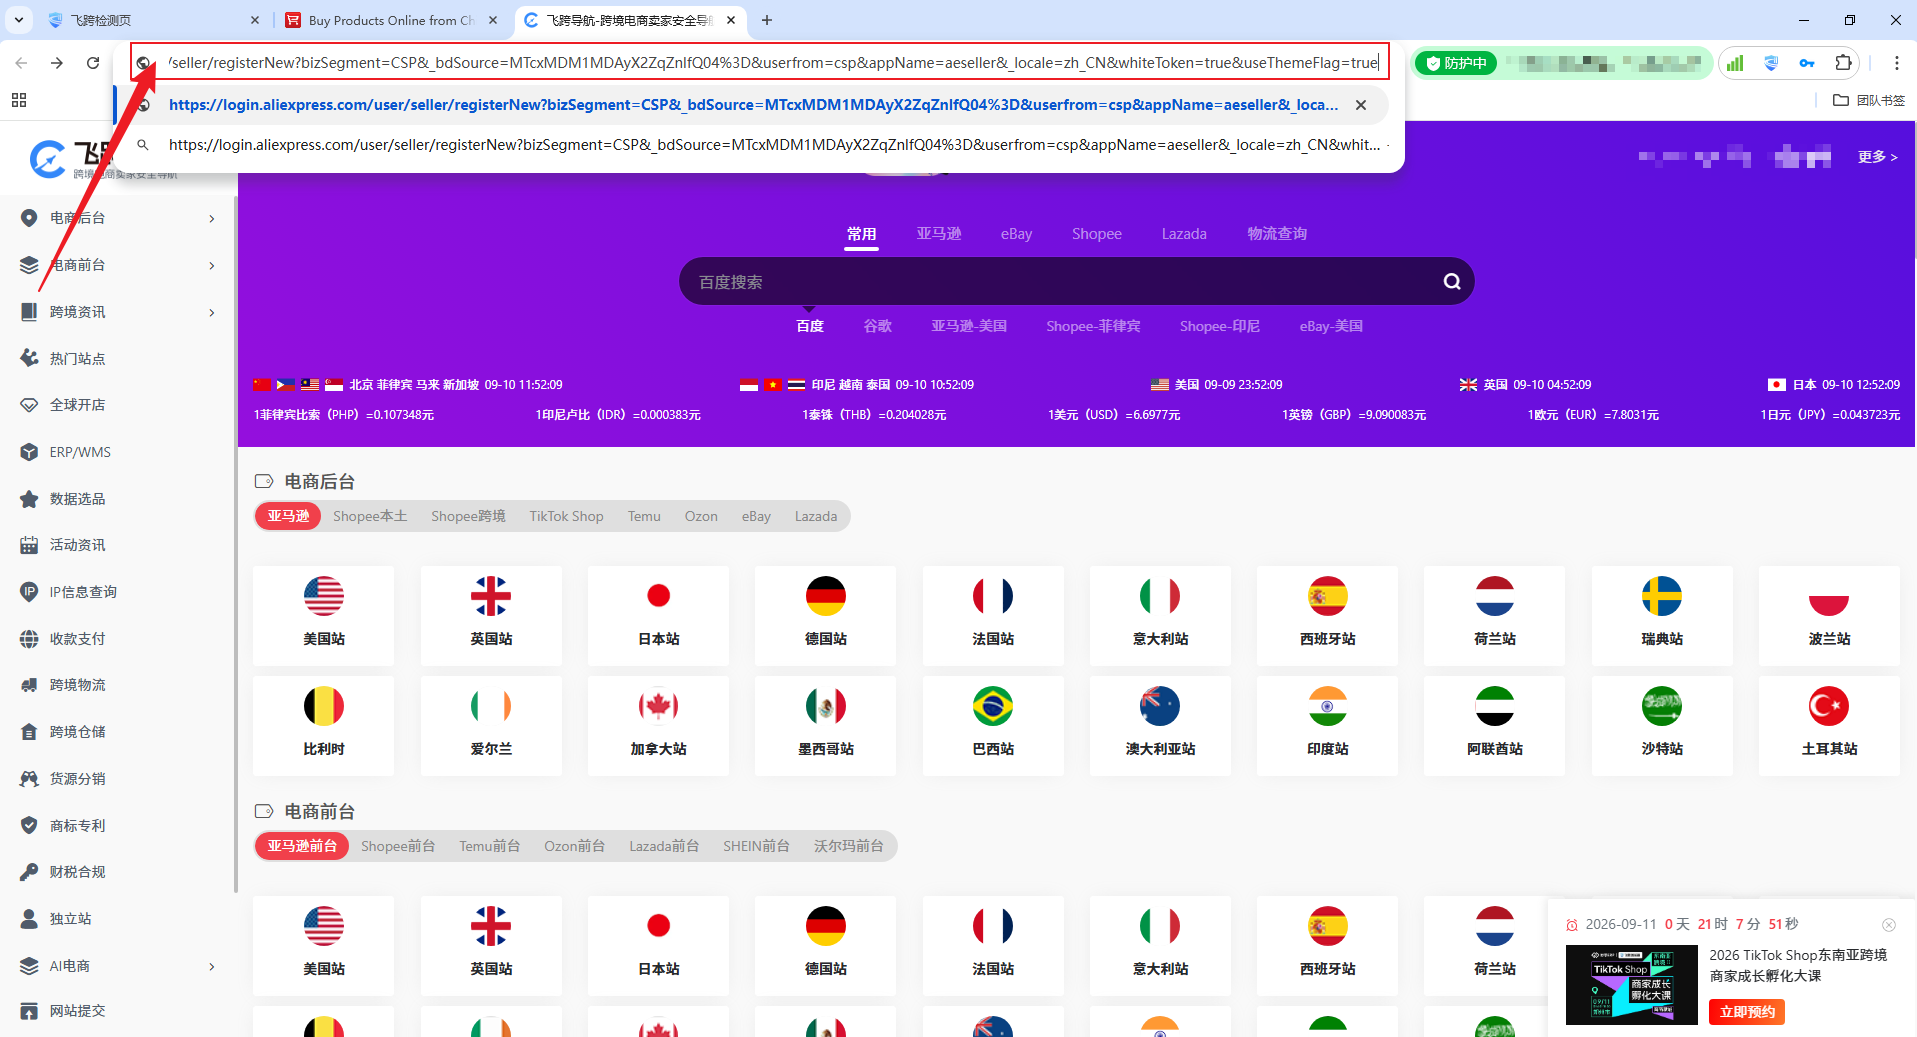The width and height of the screenshot is (1917, 1037).
Task: Select the TikTok Shop tab under 电商后台
Action: tap(566, 516)
